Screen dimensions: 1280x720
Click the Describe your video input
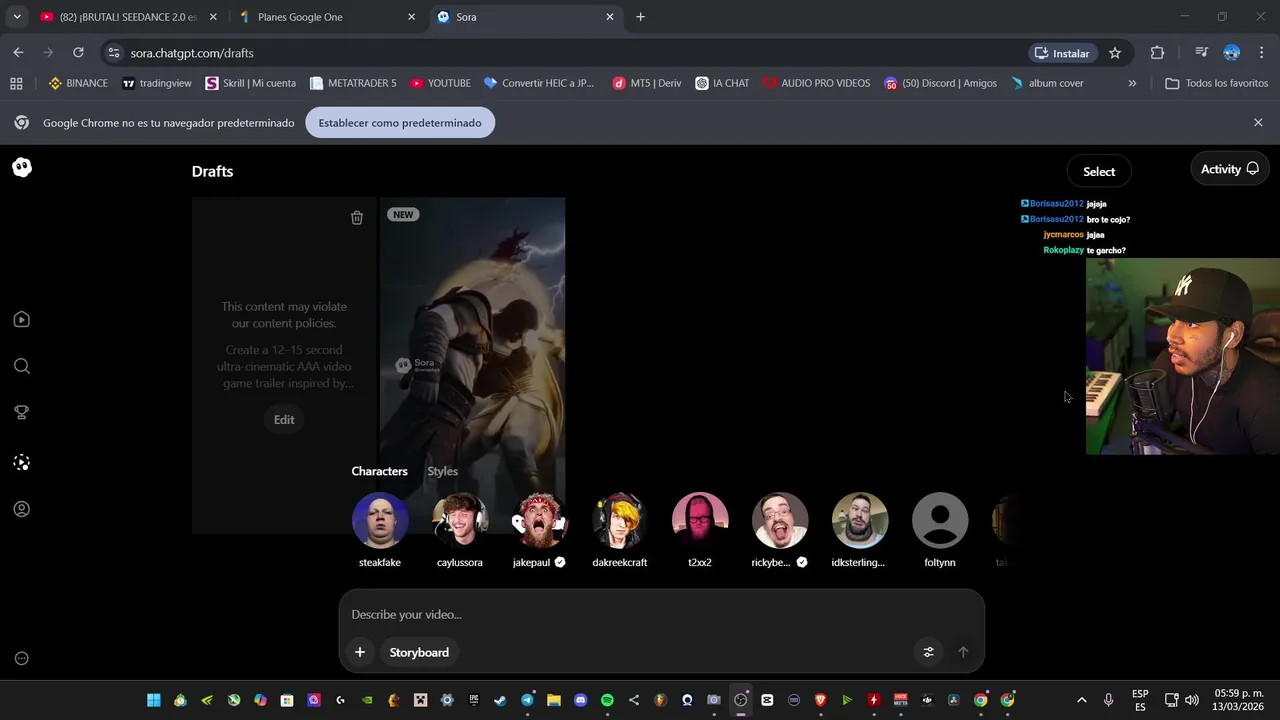662,614
